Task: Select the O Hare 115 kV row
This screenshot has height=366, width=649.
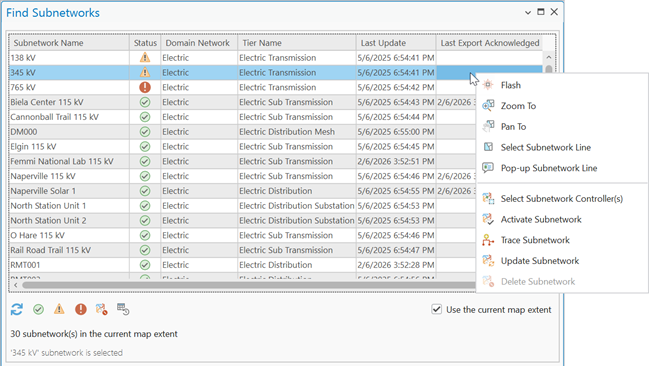Action: click(242, 235)
